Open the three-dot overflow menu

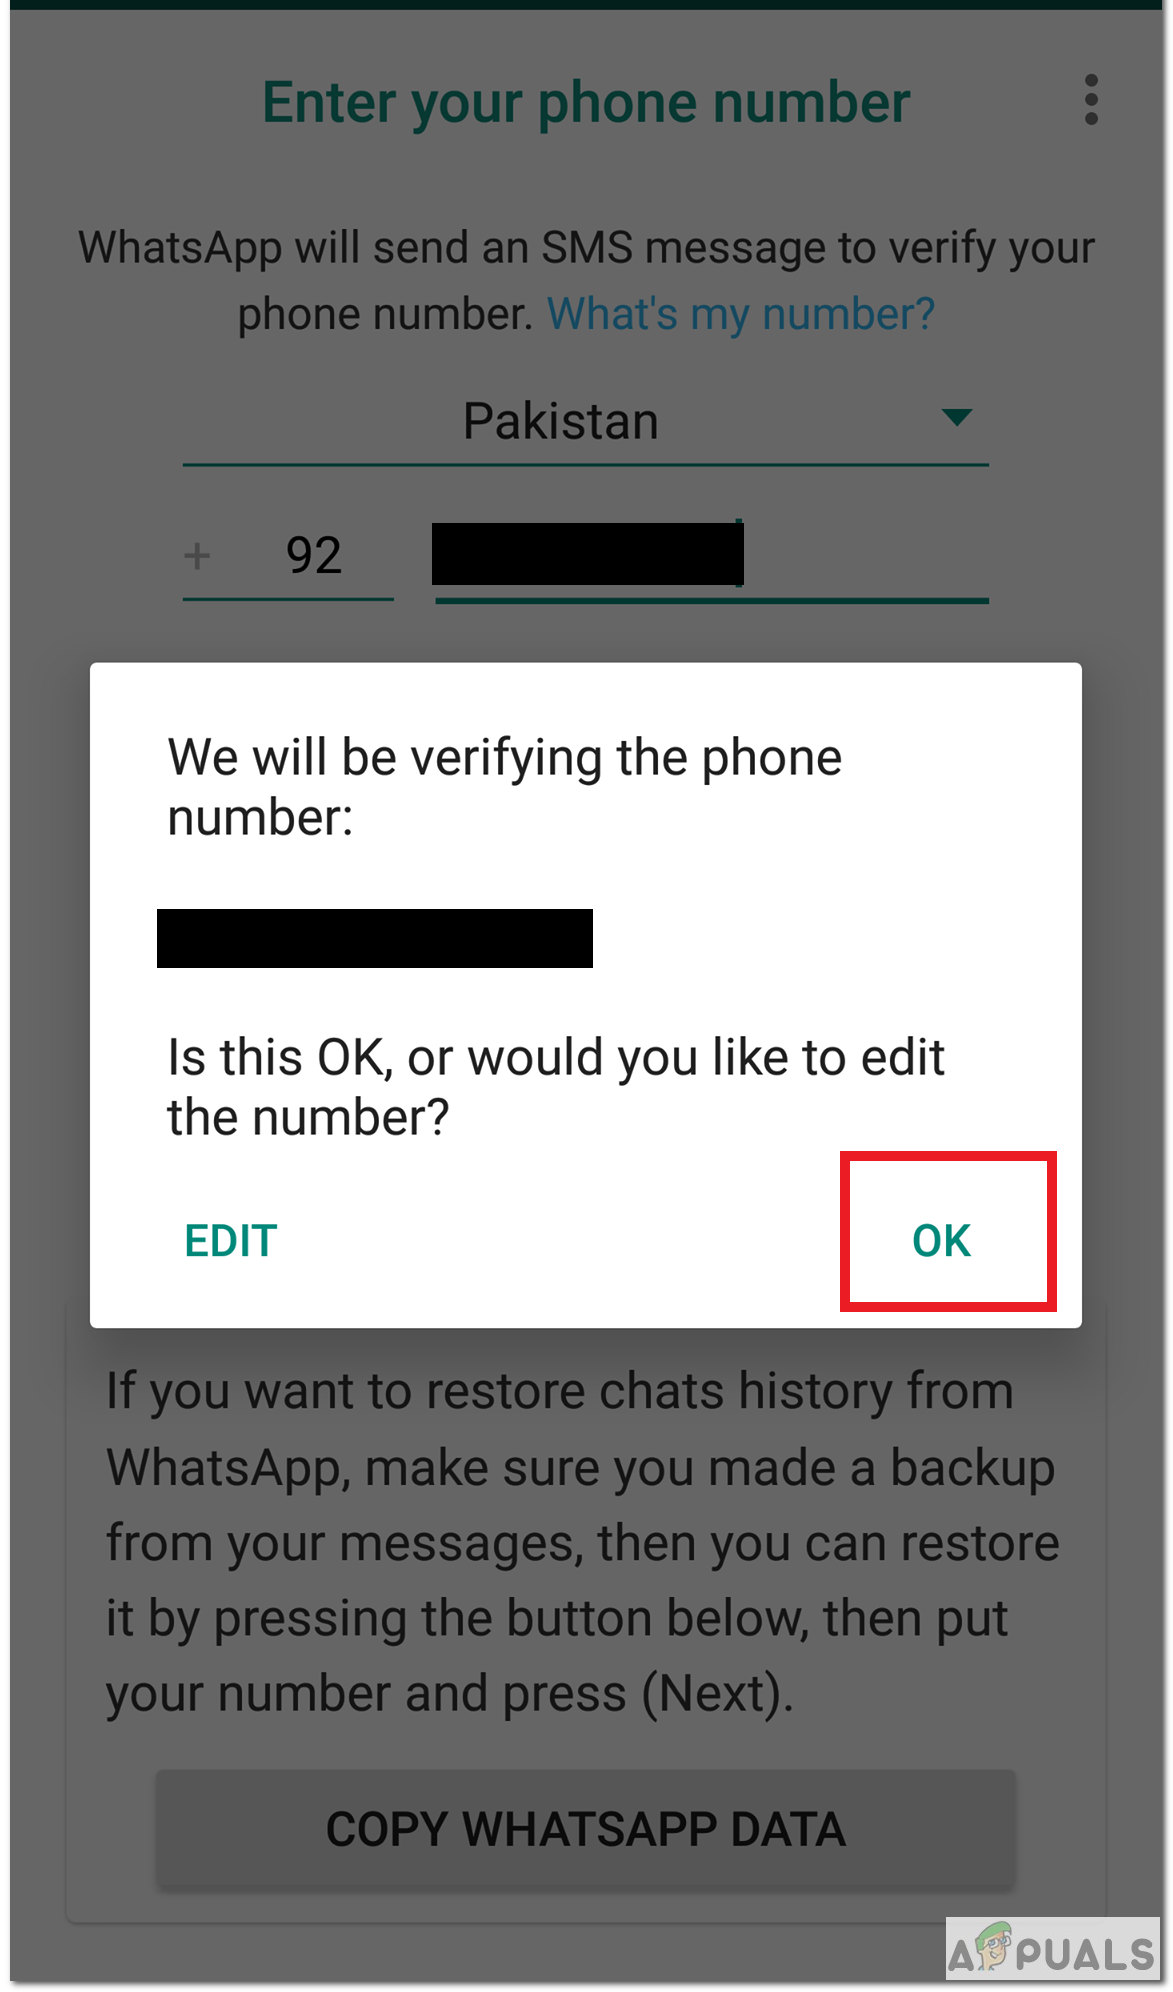click(1091, 100)
